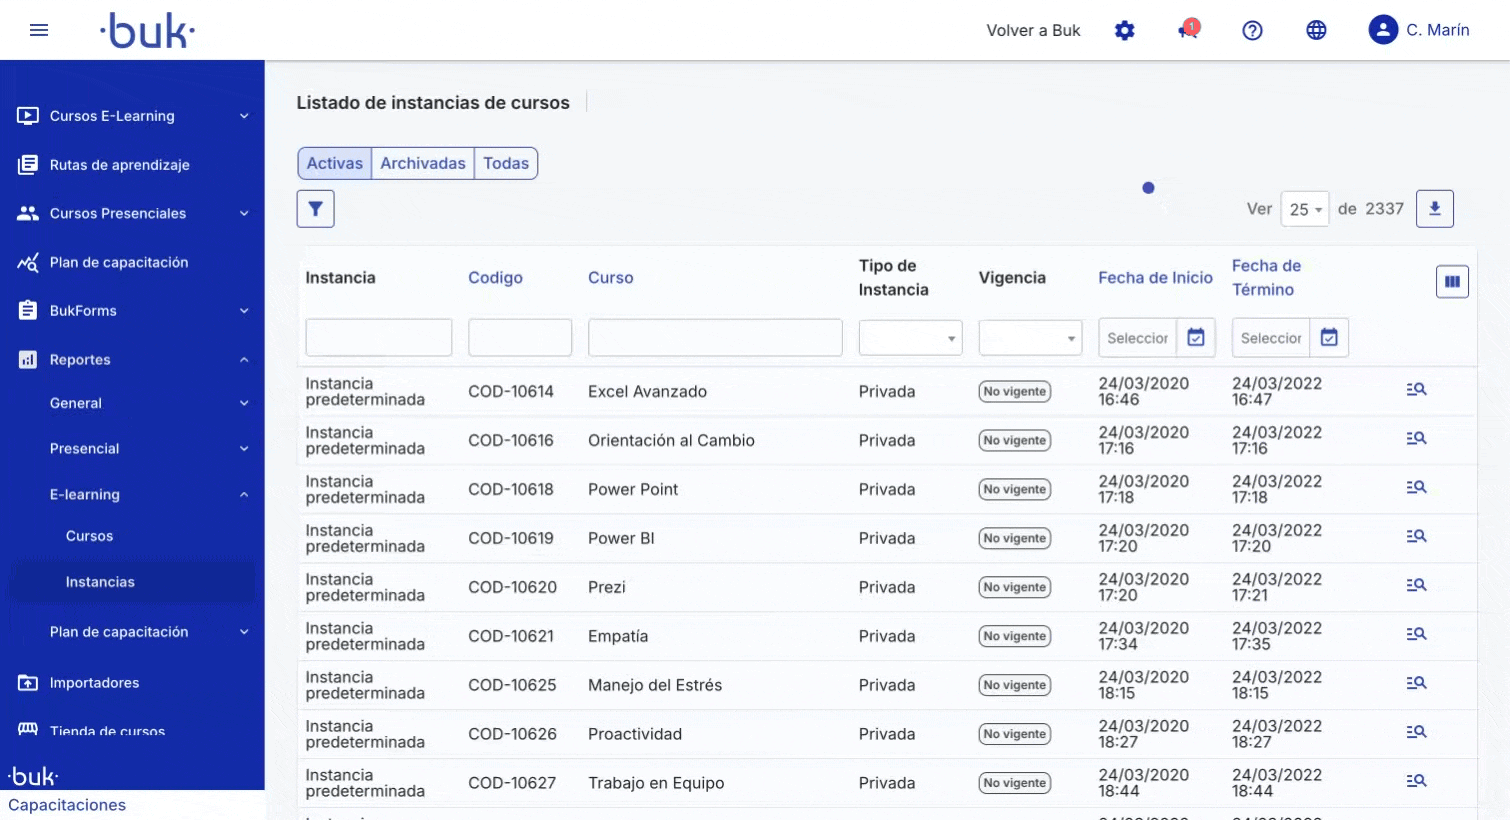Open the notifications bell icon

tap(1188, 30)
